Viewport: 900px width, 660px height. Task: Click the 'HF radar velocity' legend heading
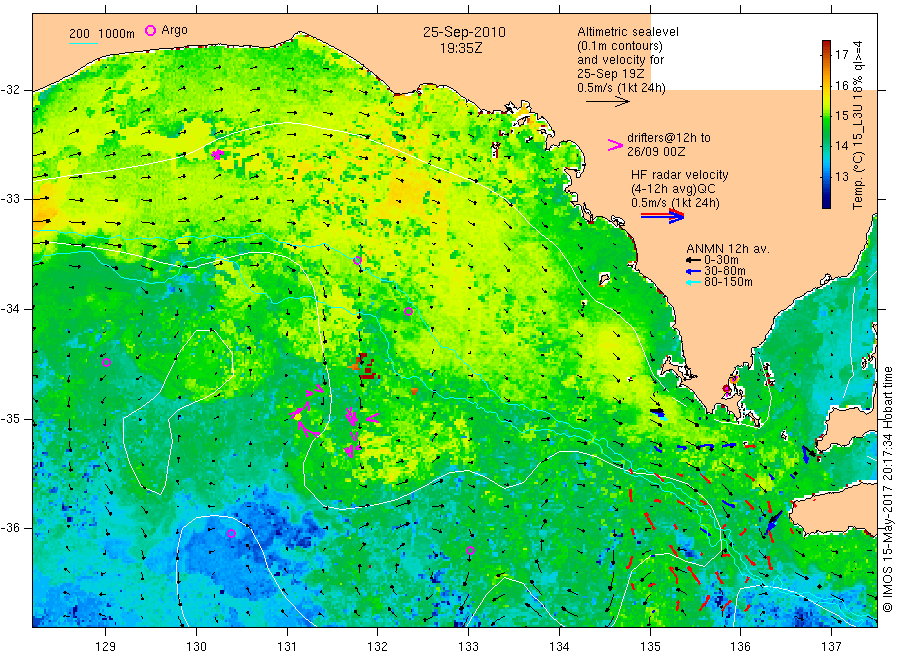coord(680,175)
